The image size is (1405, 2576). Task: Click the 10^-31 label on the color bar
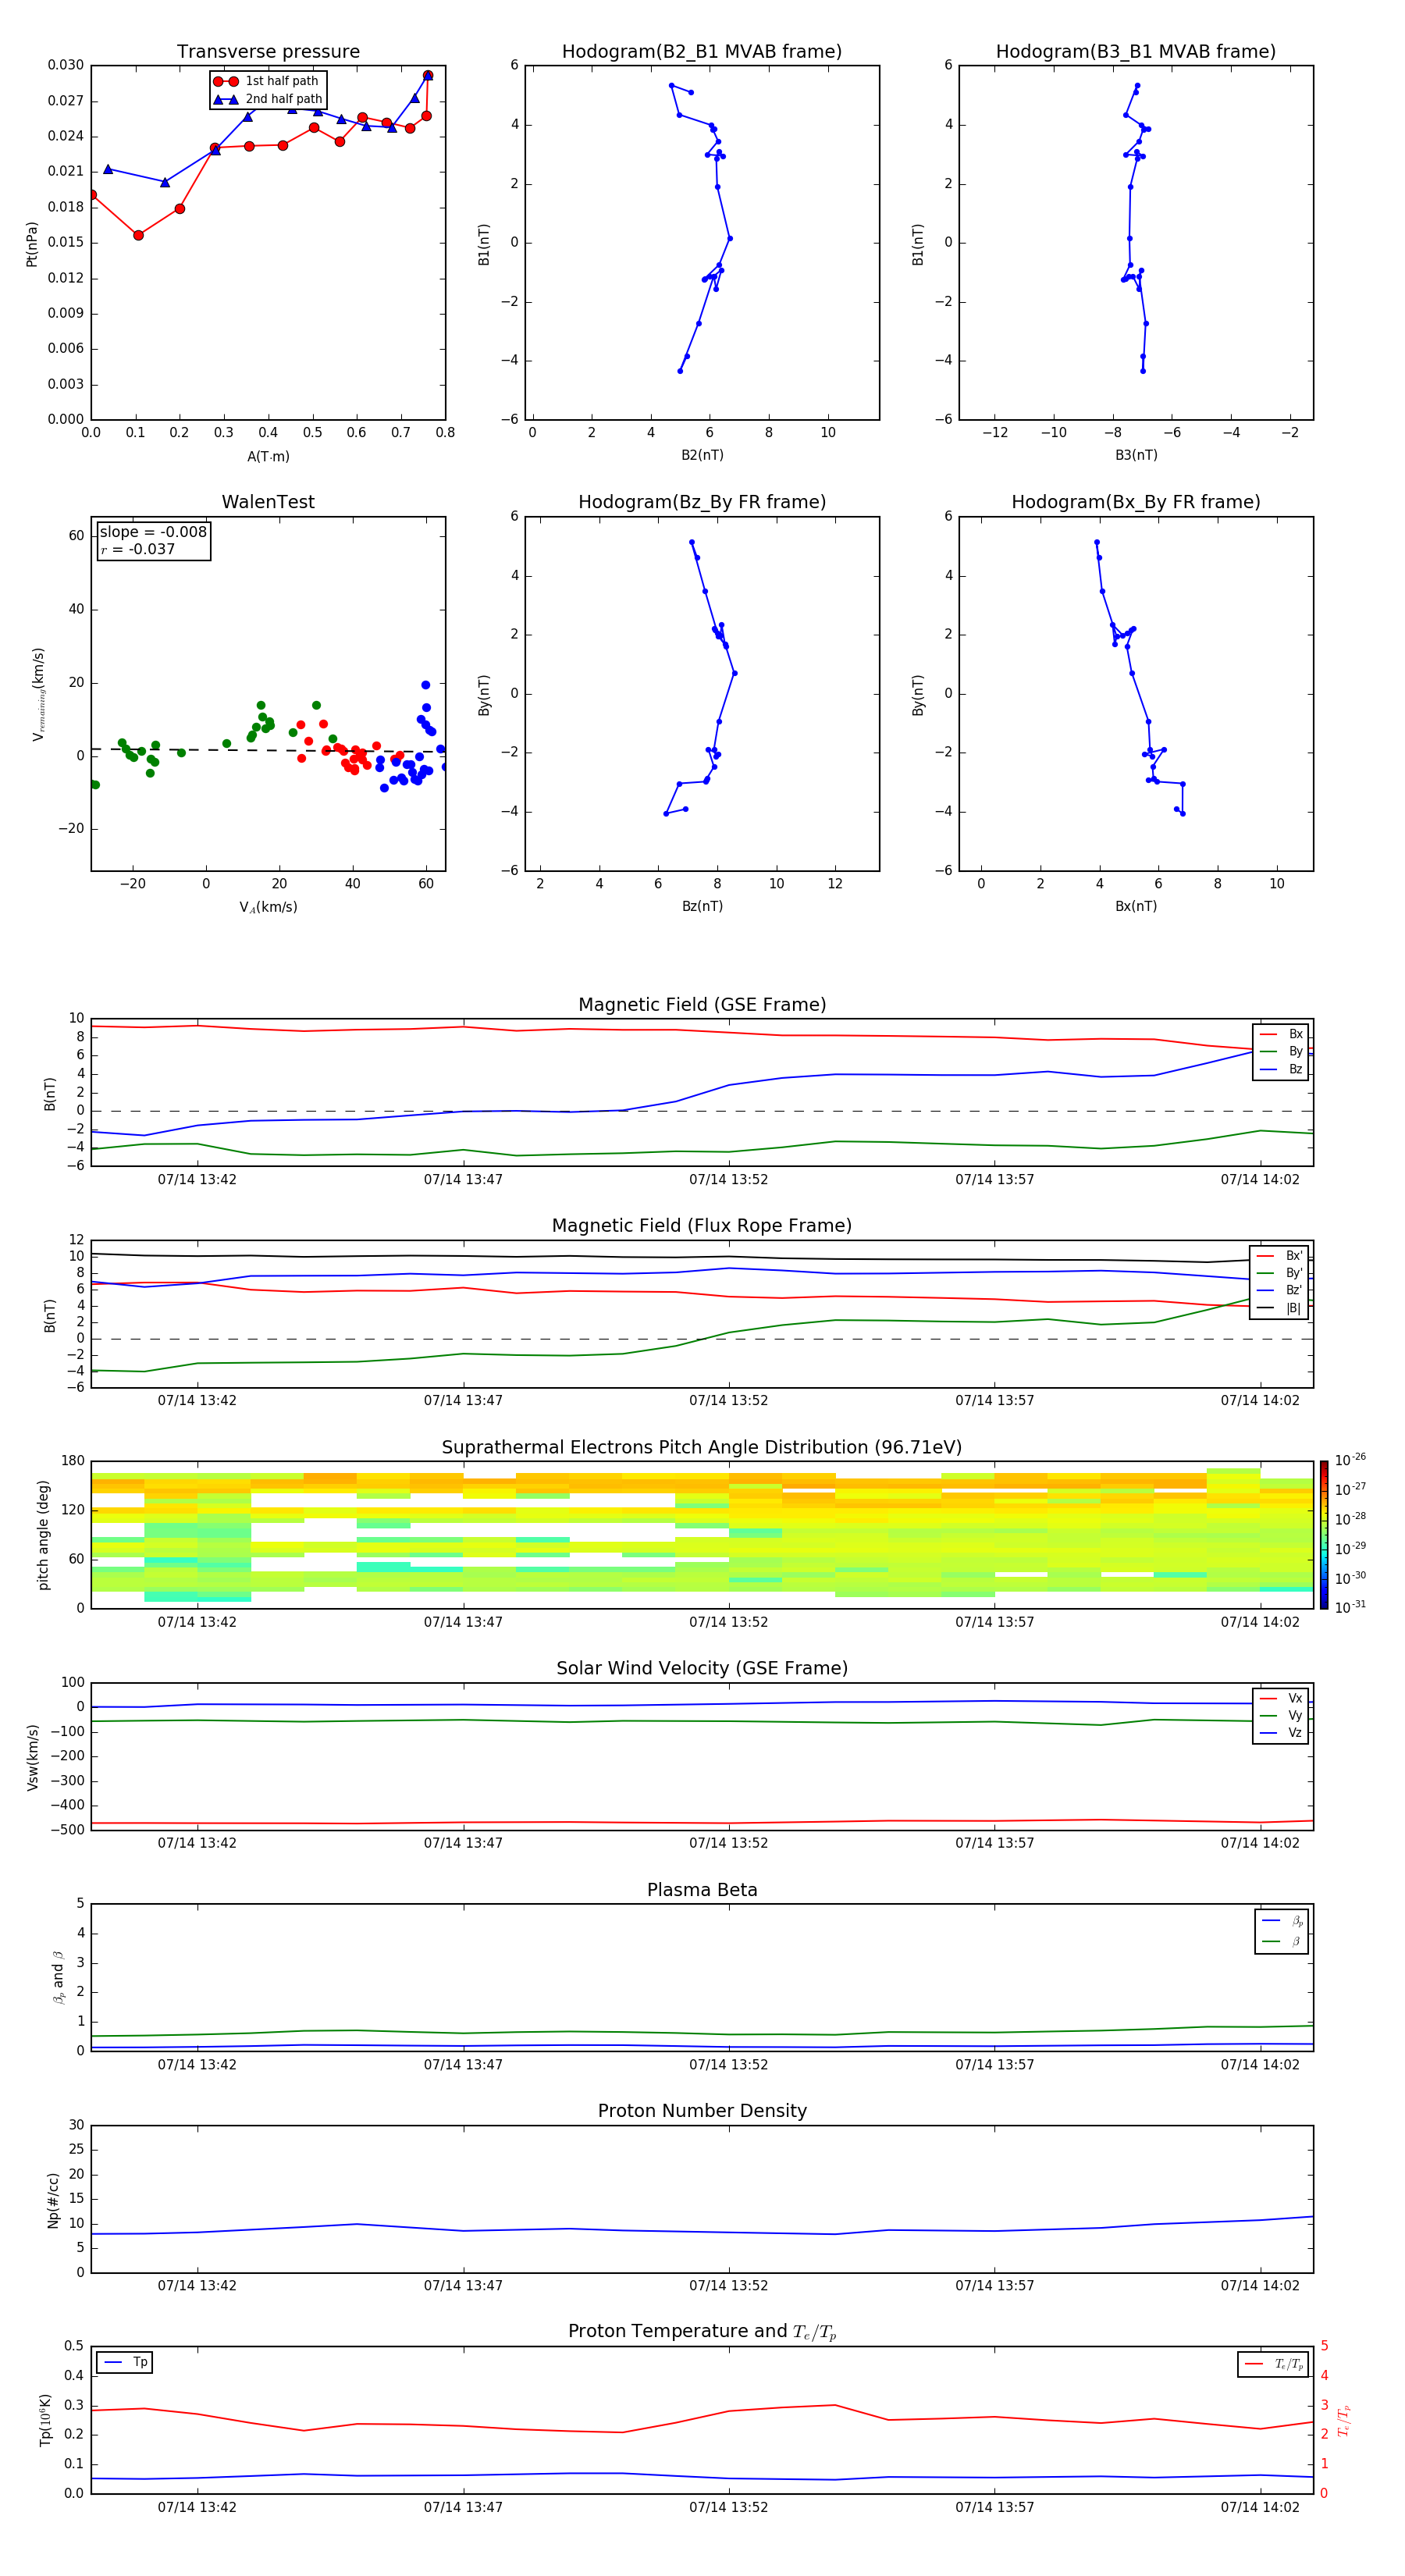click(x=1350, y=1607)
